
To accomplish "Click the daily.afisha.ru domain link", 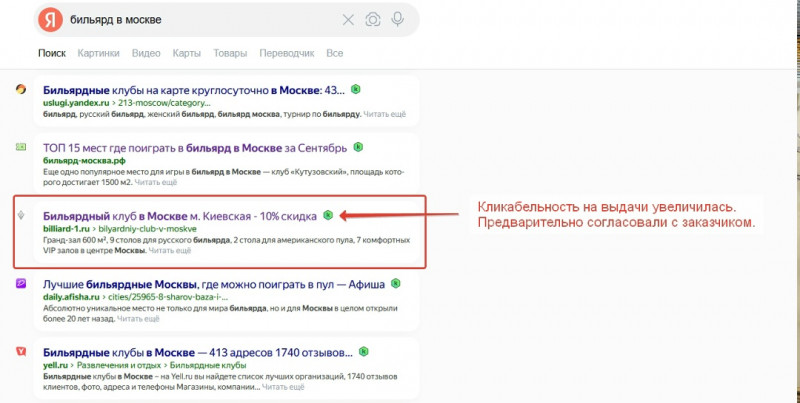I will click(71, 296).
